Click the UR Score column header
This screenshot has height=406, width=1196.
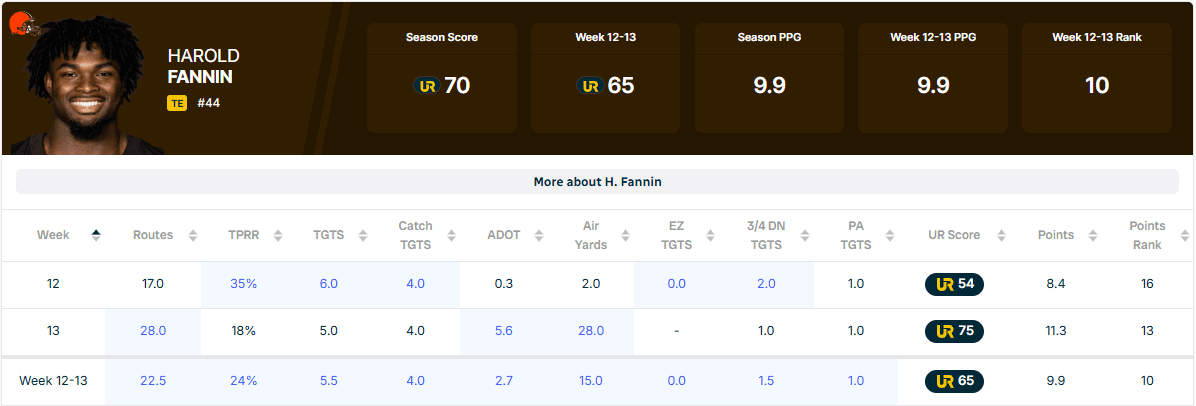tap(952, 235)
